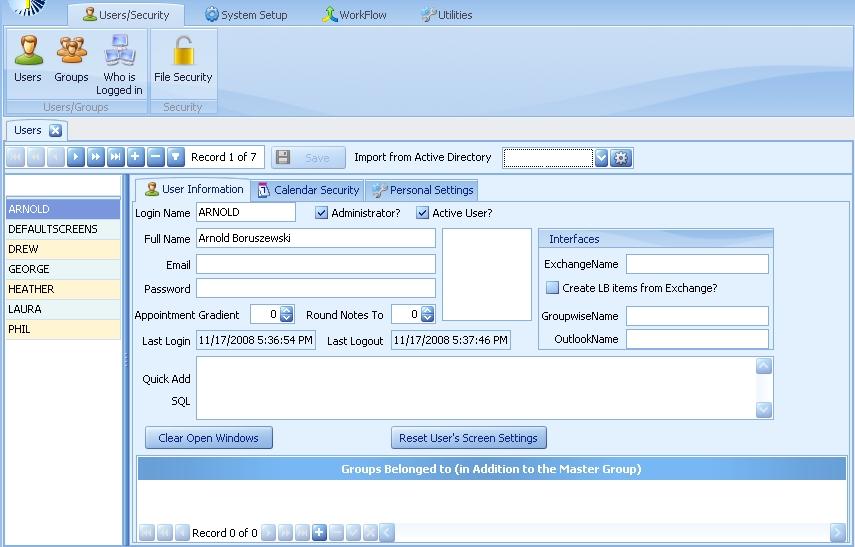
Task: Select ARNOLD in the user list
Action: point(63,209)
